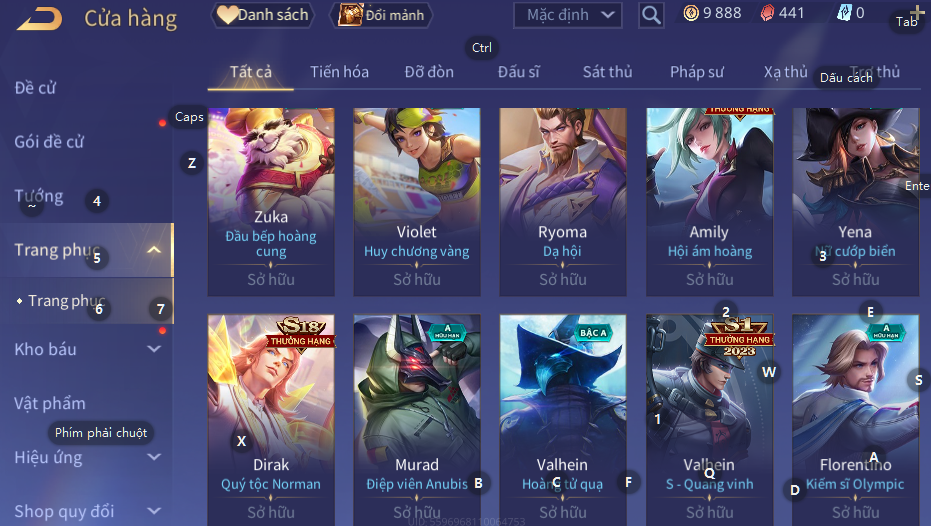The width and height of the screenshot is (931, 526).
Task: Click the blue voucher currency icon
Action: tap(844, 13)
